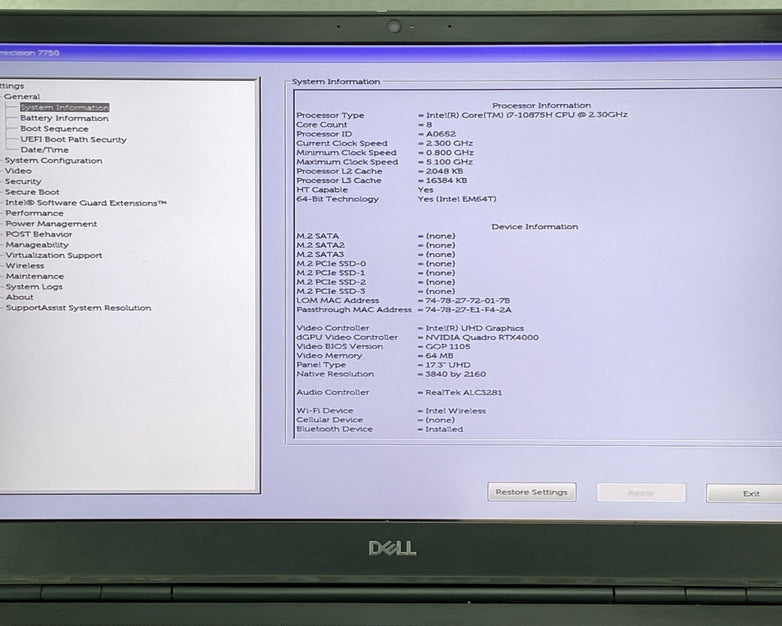Click the Precision 7750 title bar text

[30, 52]
